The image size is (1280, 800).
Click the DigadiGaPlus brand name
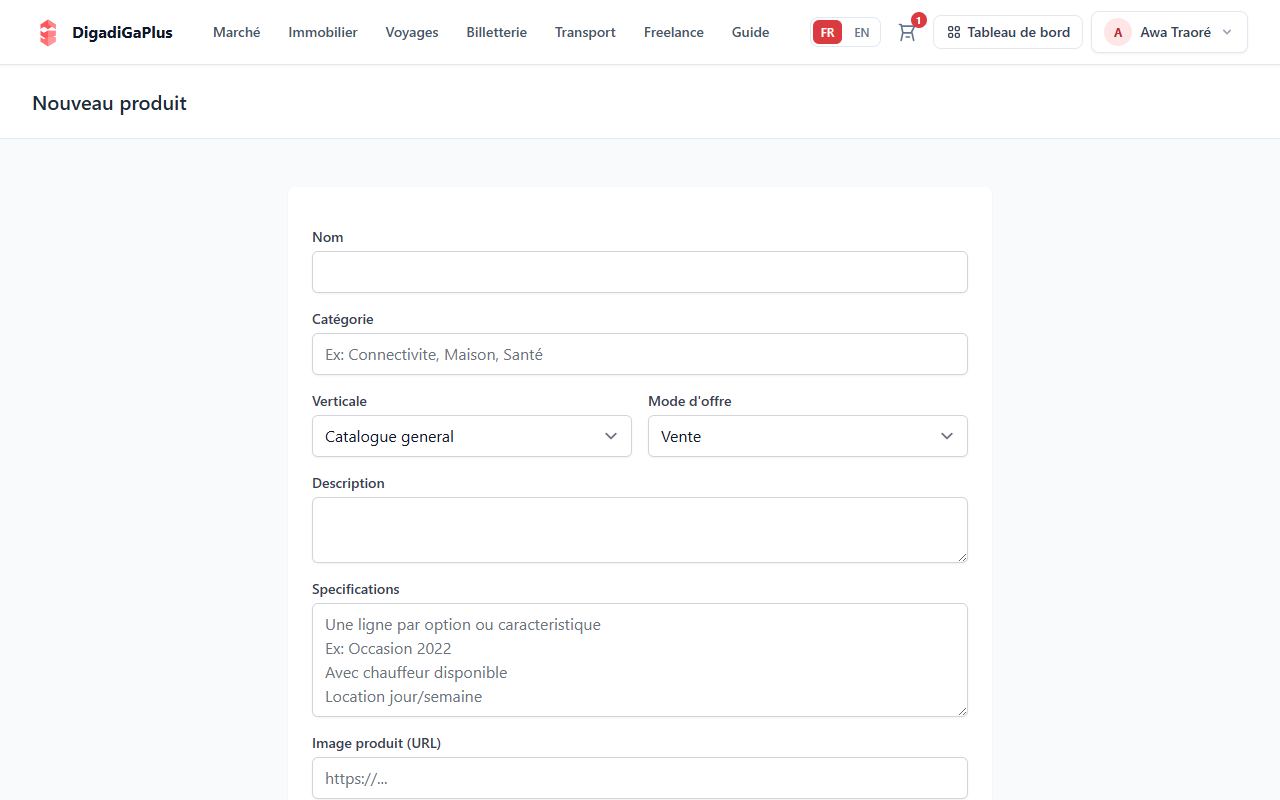pos(122,32)
